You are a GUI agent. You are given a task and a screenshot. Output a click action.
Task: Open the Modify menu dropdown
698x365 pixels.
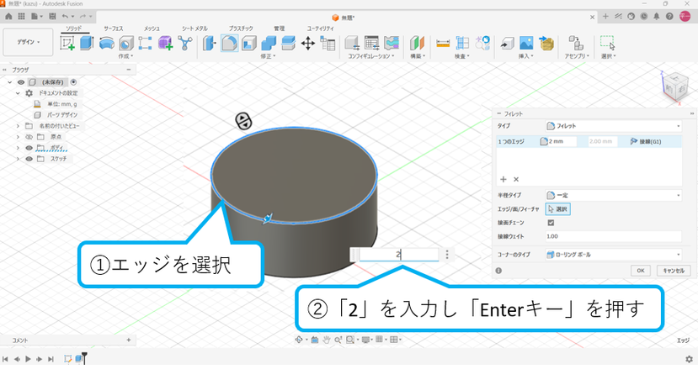[268, 56]
